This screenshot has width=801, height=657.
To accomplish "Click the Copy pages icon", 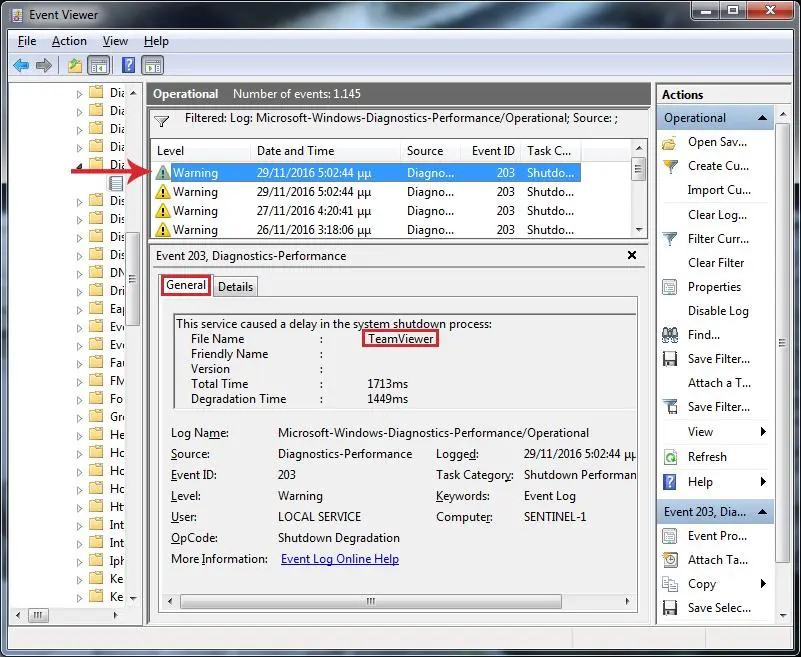I will 670,584.
